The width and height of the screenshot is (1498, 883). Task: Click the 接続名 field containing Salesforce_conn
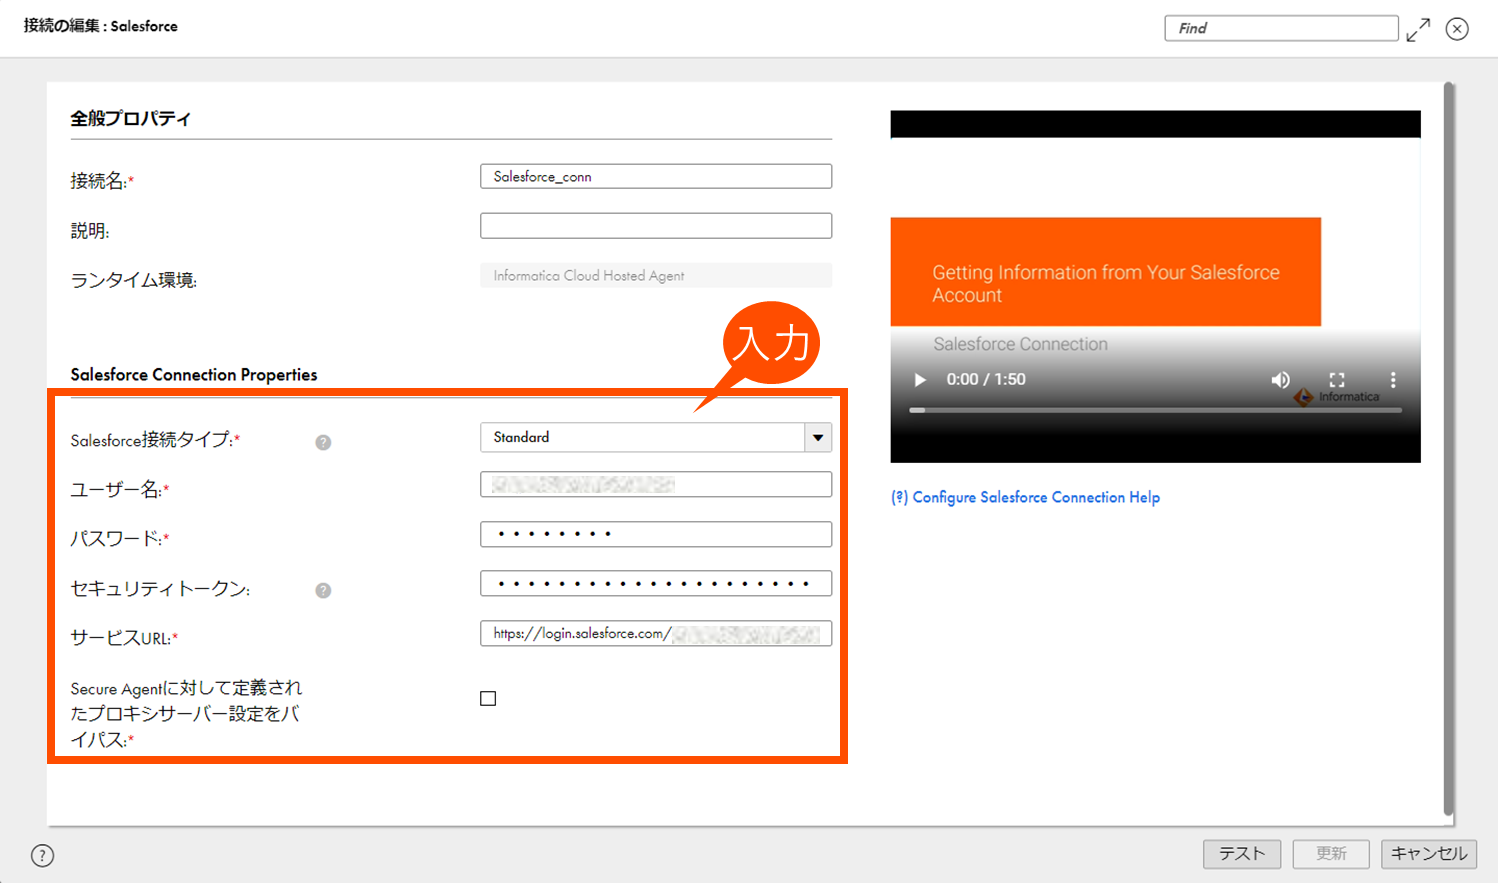click(x=656, y=176)
